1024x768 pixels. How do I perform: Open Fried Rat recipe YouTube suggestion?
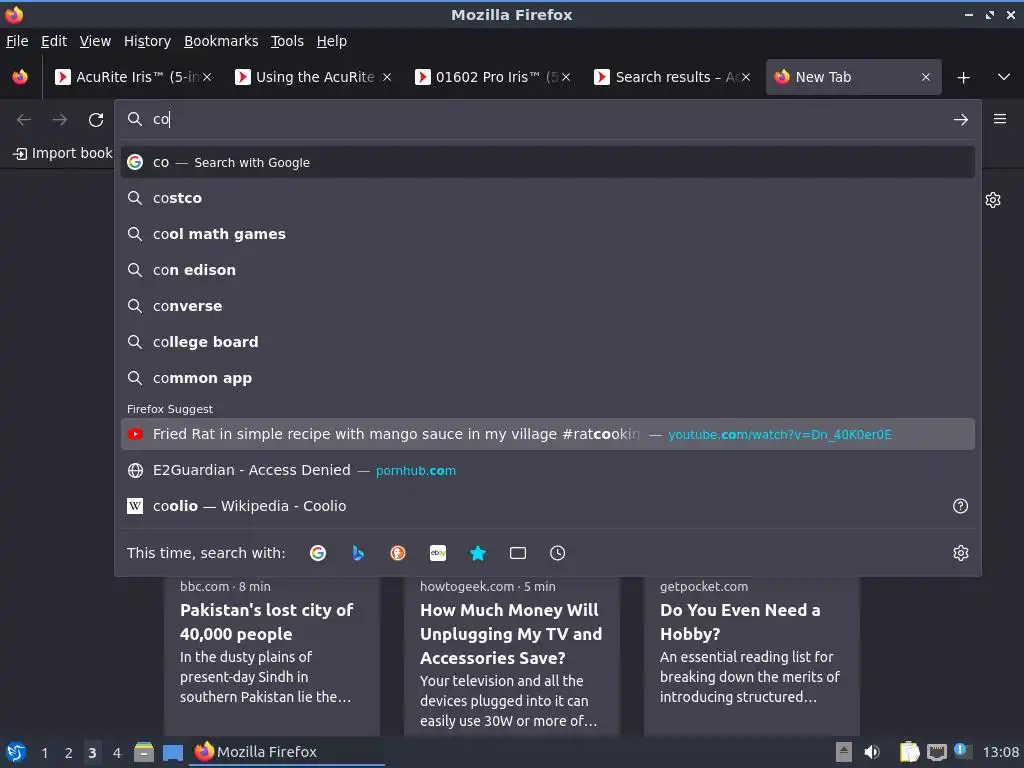(547, 434)
